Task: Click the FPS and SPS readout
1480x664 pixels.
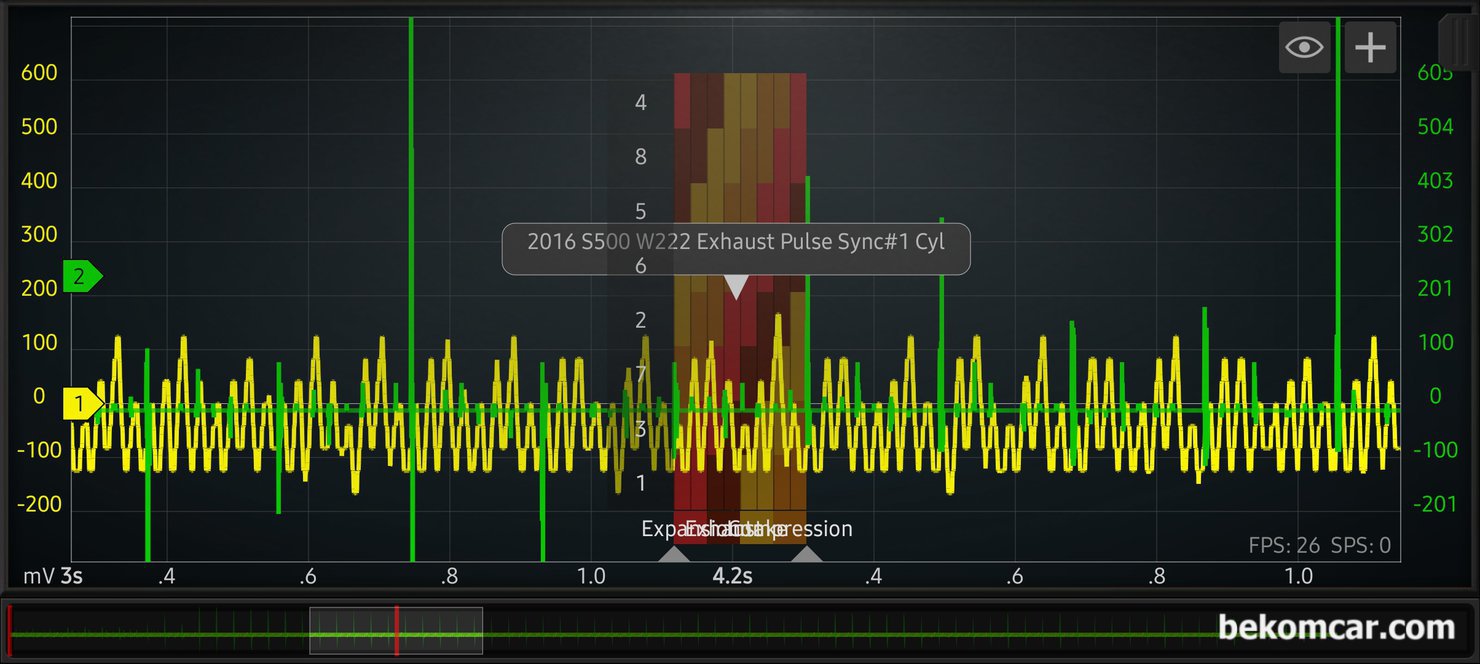Action: (1319, 546)
